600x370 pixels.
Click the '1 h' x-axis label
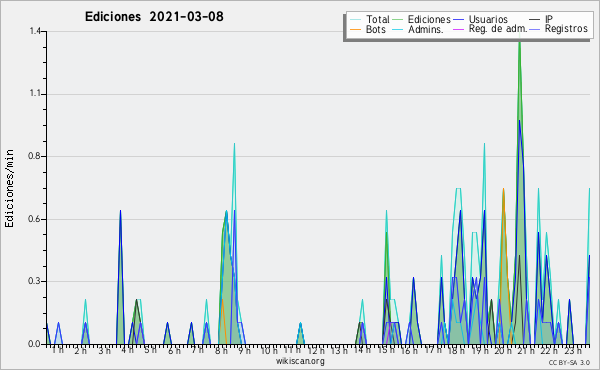click(x=58, y=350)
